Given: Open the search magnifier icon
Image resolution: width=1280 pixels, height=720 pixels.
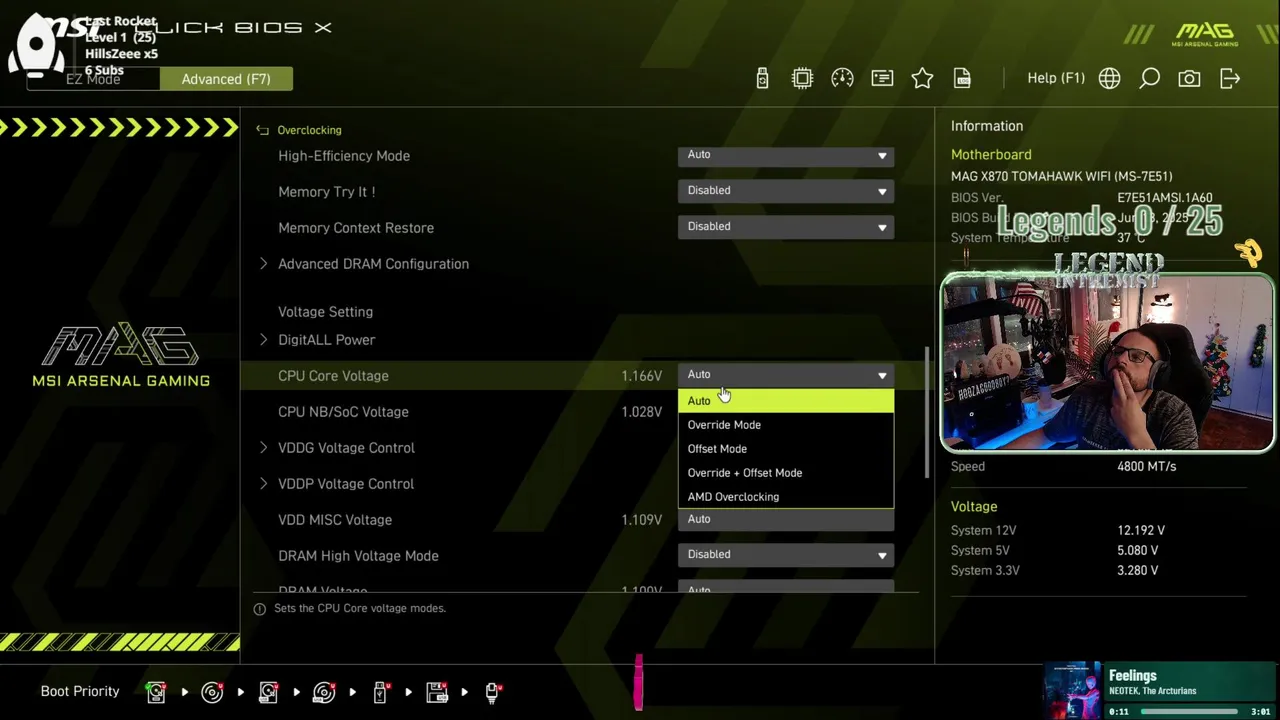Looking at the screenshot, I should pyautogui.click(x=1149, y=78).
